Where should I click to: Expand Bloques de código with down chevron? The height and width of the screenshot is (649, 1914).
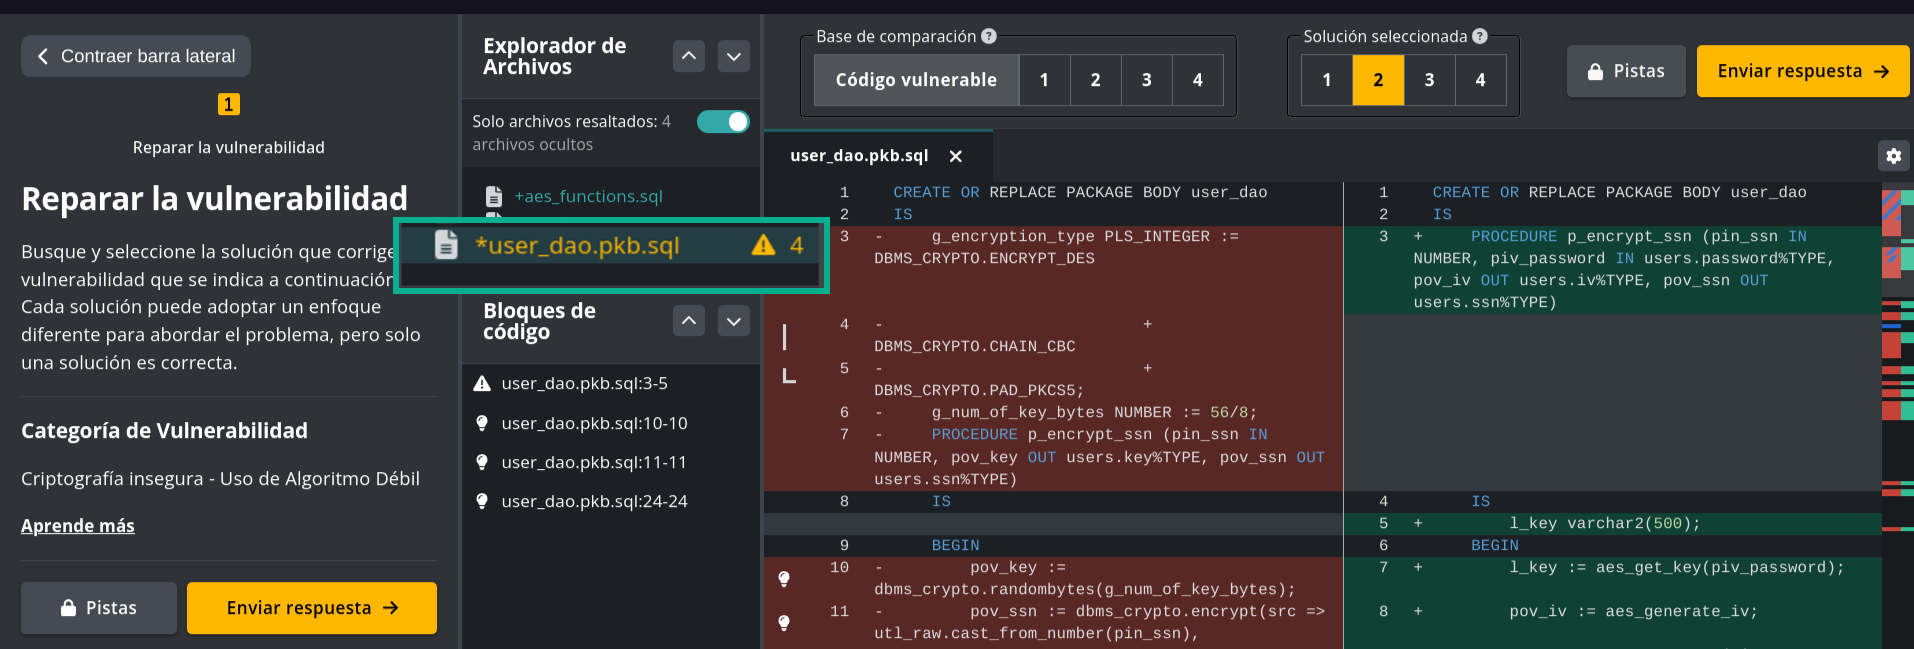tap(734, 321)
